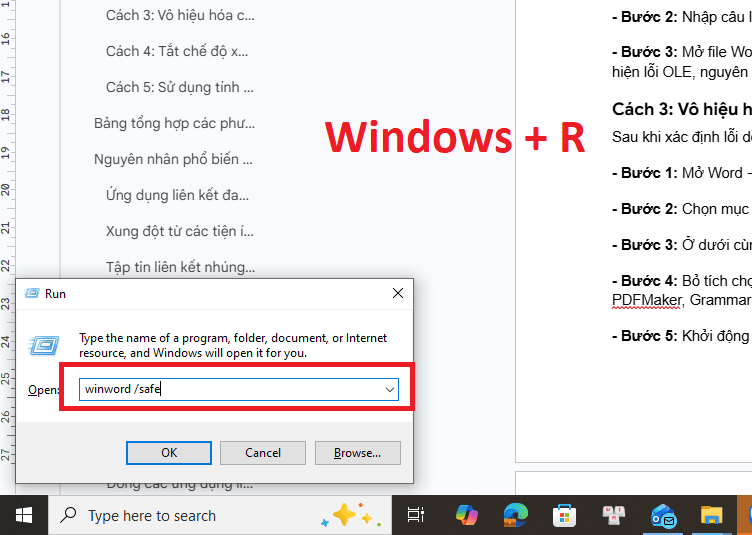Viewport: 752px width, 535px height.
Task: Click the sparkle icon in the search box
Action: (x=351, y=515)
